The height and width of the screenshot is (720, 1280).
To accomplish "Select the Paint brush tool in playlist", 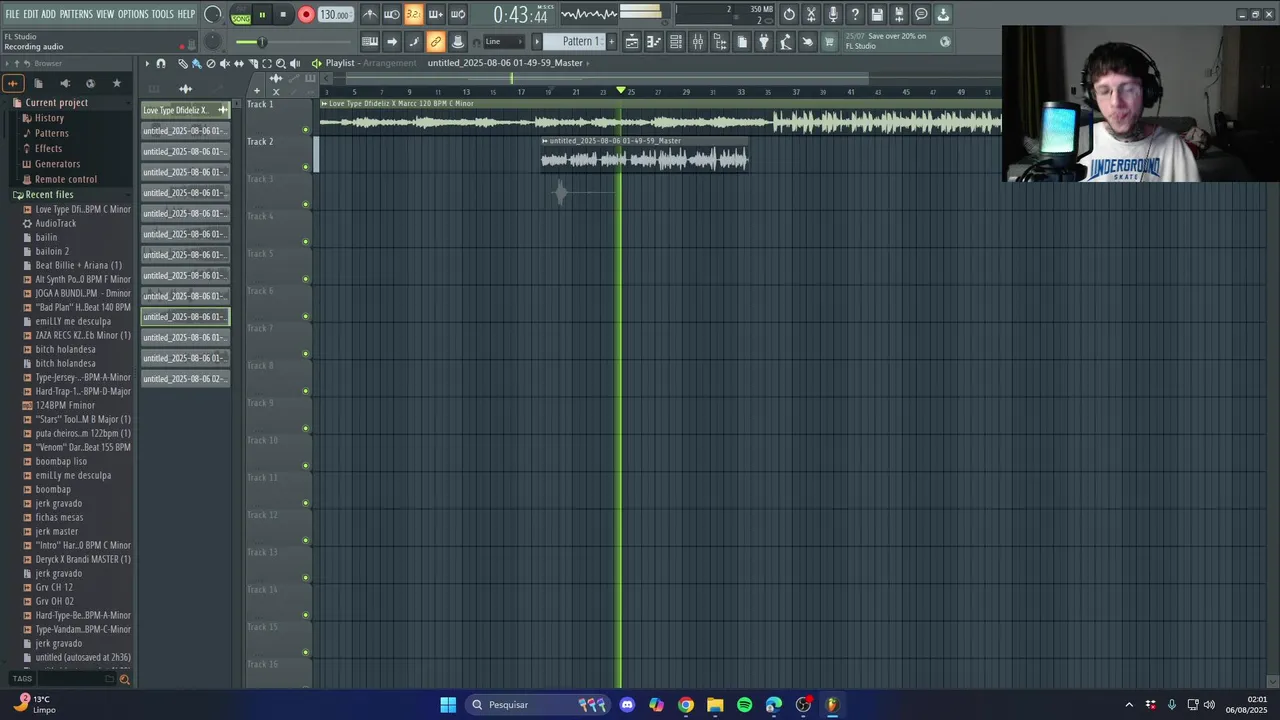I will point(196,63).
